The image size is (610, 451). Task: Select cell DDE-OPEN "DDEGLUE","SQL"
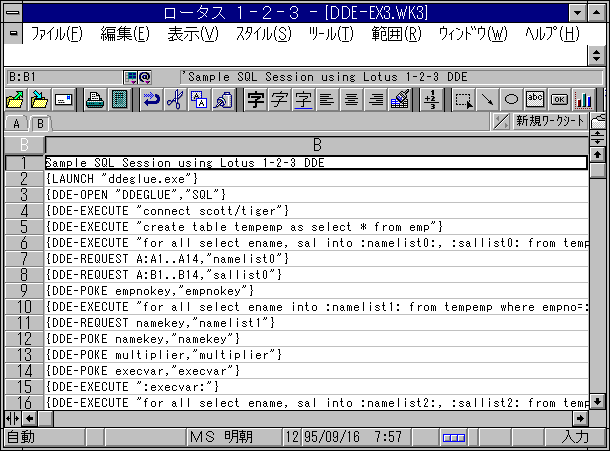(317, 195)
